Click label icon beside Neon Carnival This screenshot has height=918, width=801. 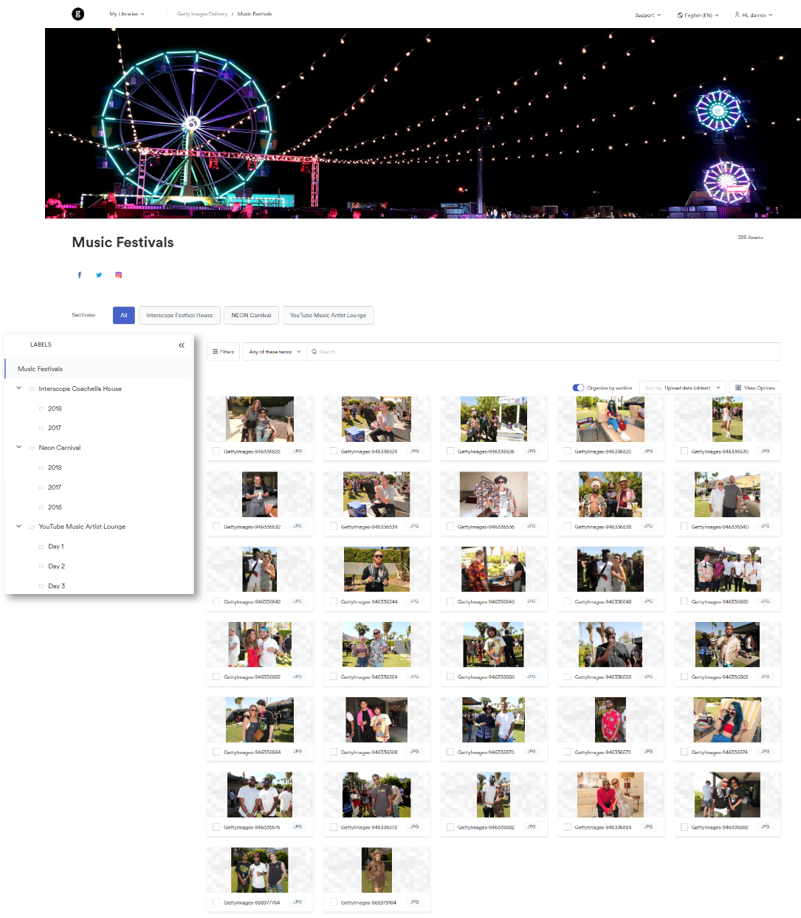point(32,448)
